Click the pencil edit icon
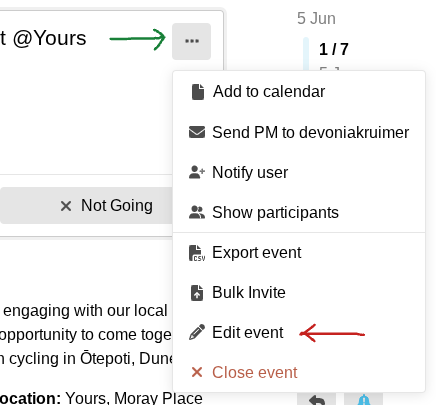The height and width of the screenshot is (405, 436). [x=197, y=332]
